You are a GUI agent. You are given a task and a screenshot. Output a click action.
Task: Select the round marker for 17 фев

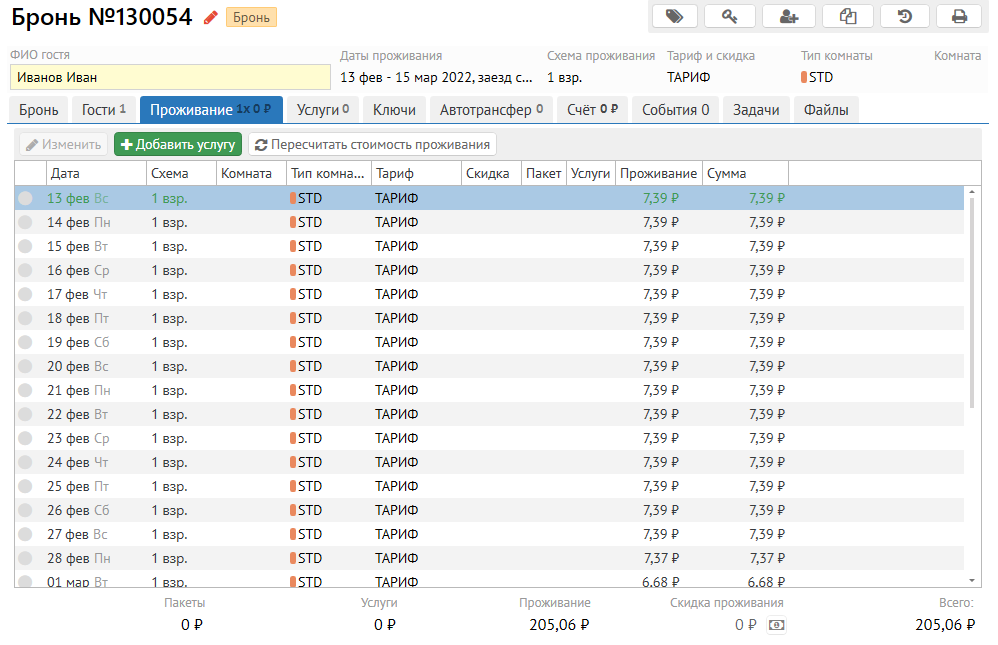[25, 294]
